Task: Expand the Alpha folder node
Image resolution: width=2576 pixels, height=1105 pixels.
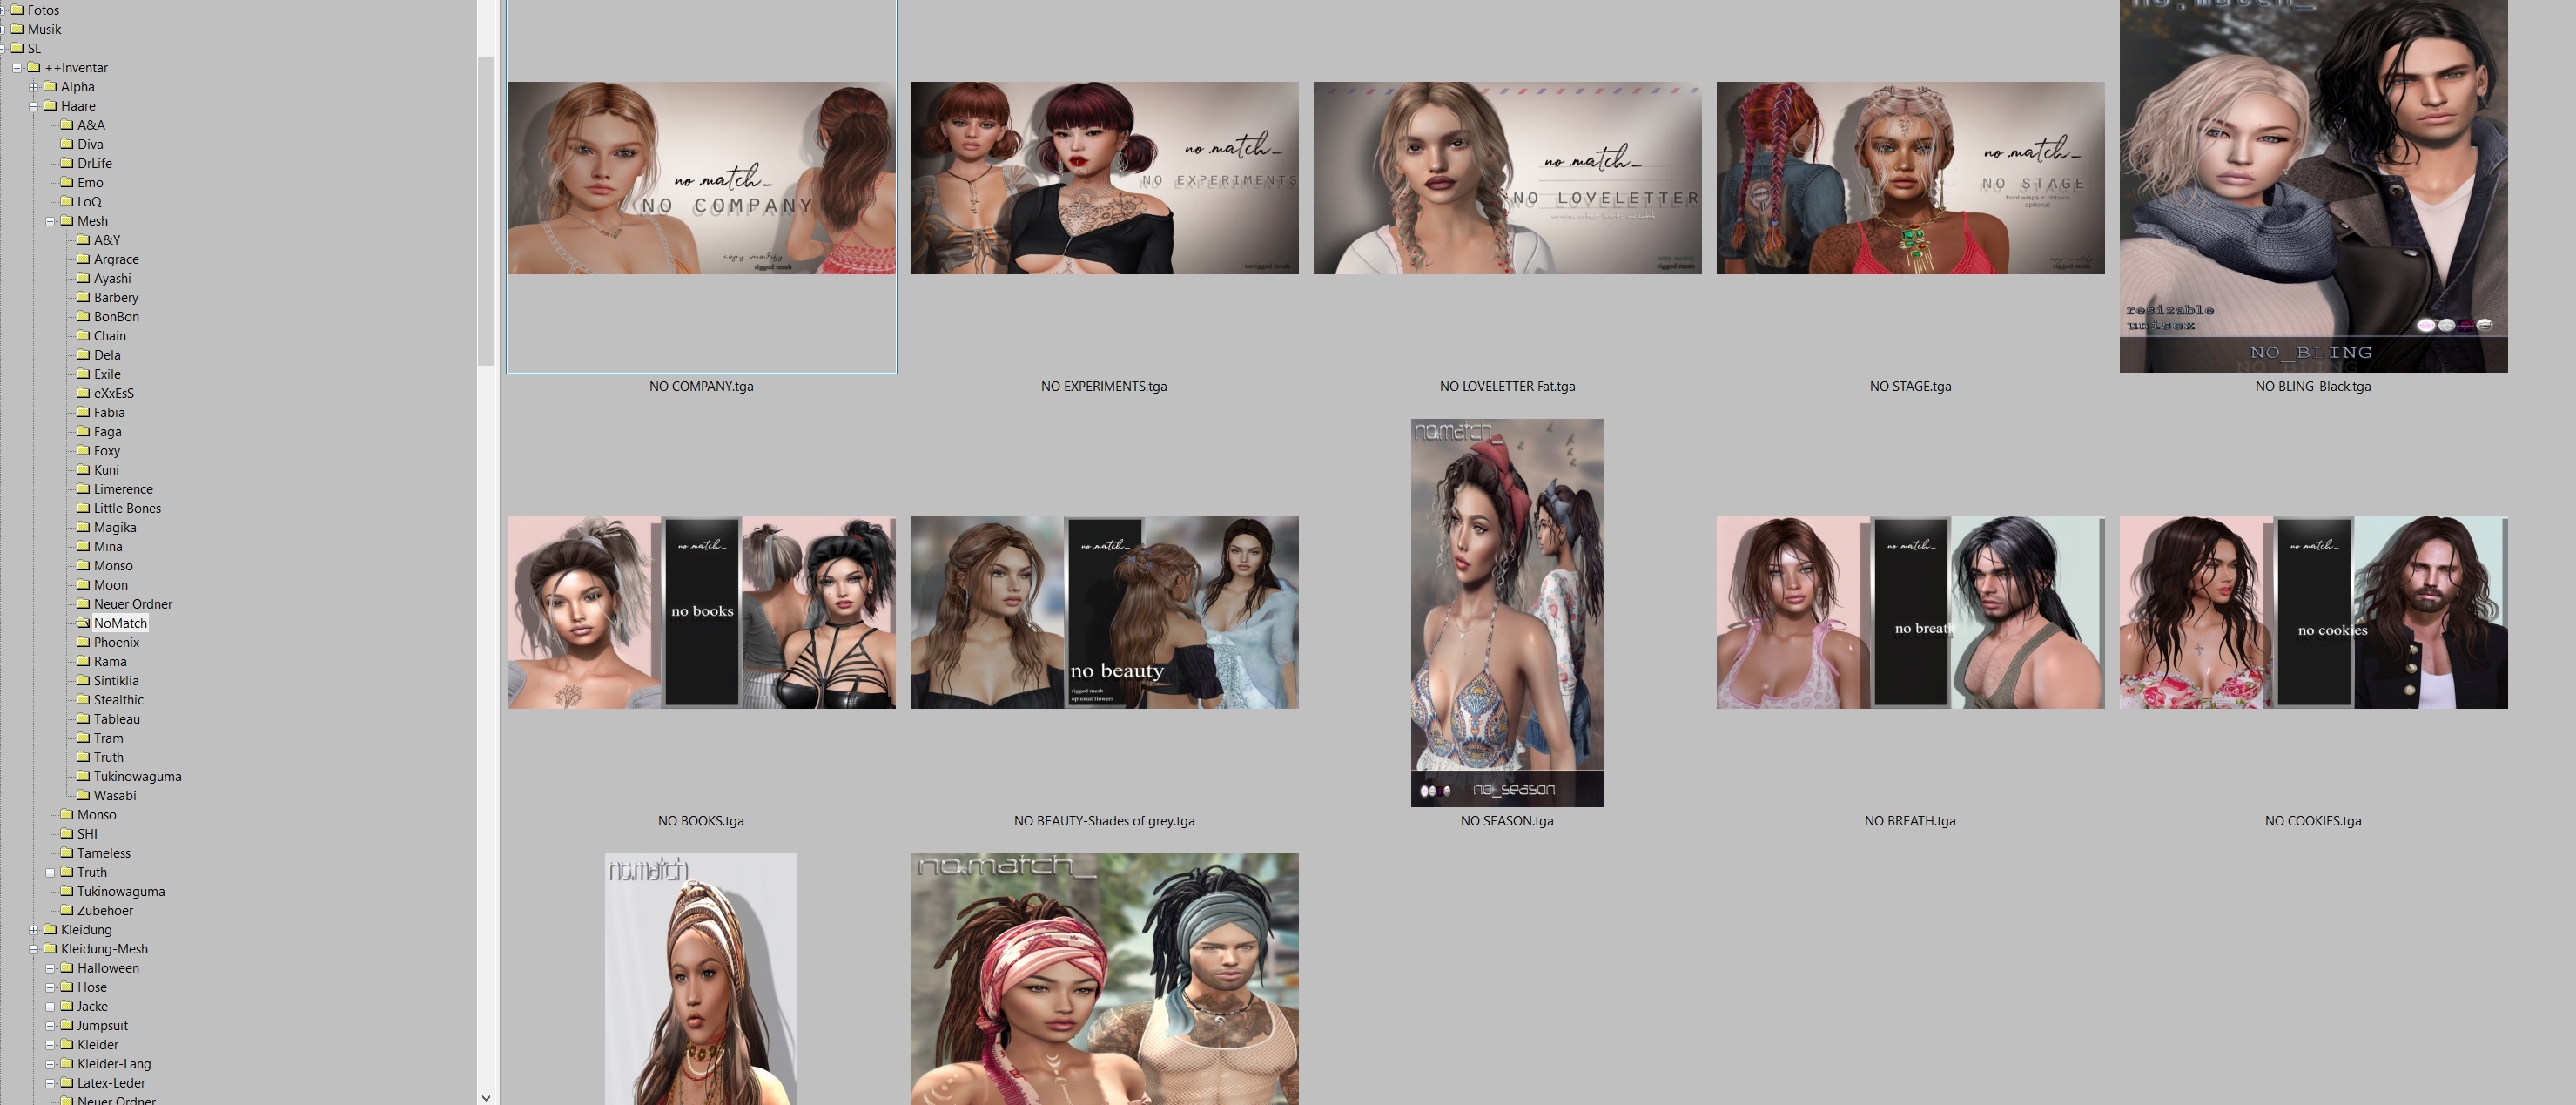Action: pos(33,87)
